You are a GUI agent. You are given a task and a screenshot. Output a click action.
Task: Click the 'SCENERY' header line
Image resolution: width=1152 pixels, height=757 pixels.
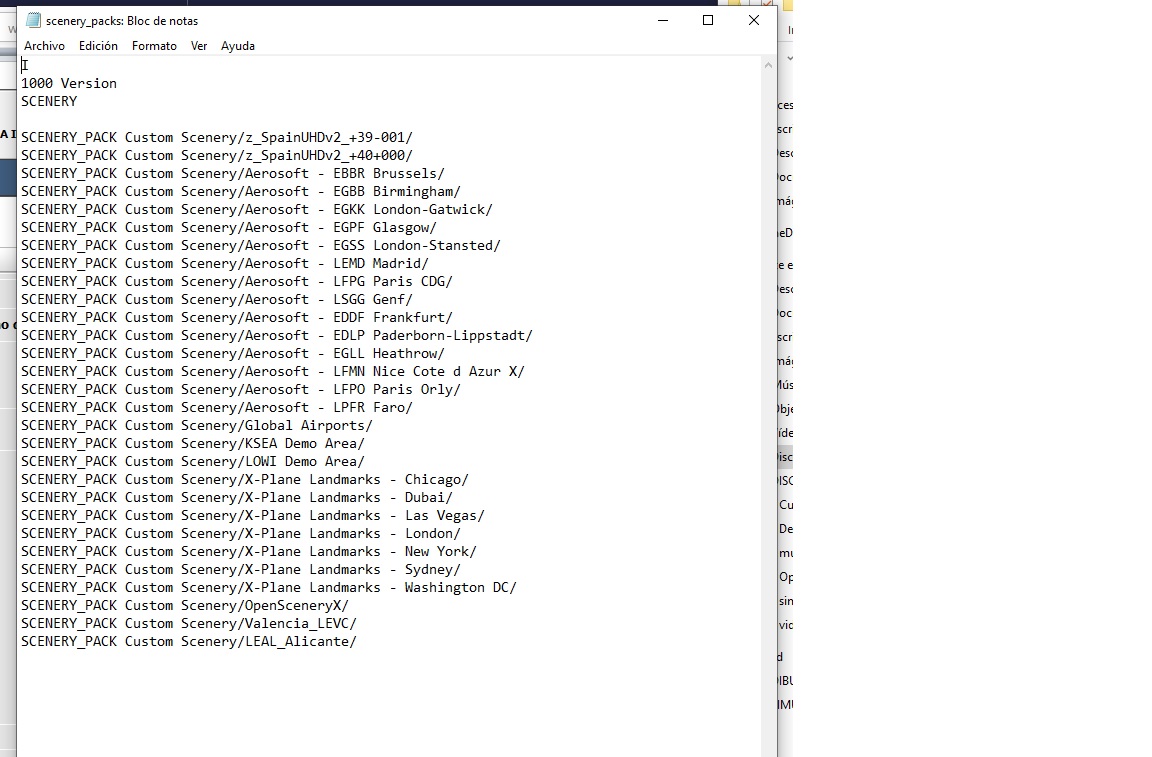point(49,101)
